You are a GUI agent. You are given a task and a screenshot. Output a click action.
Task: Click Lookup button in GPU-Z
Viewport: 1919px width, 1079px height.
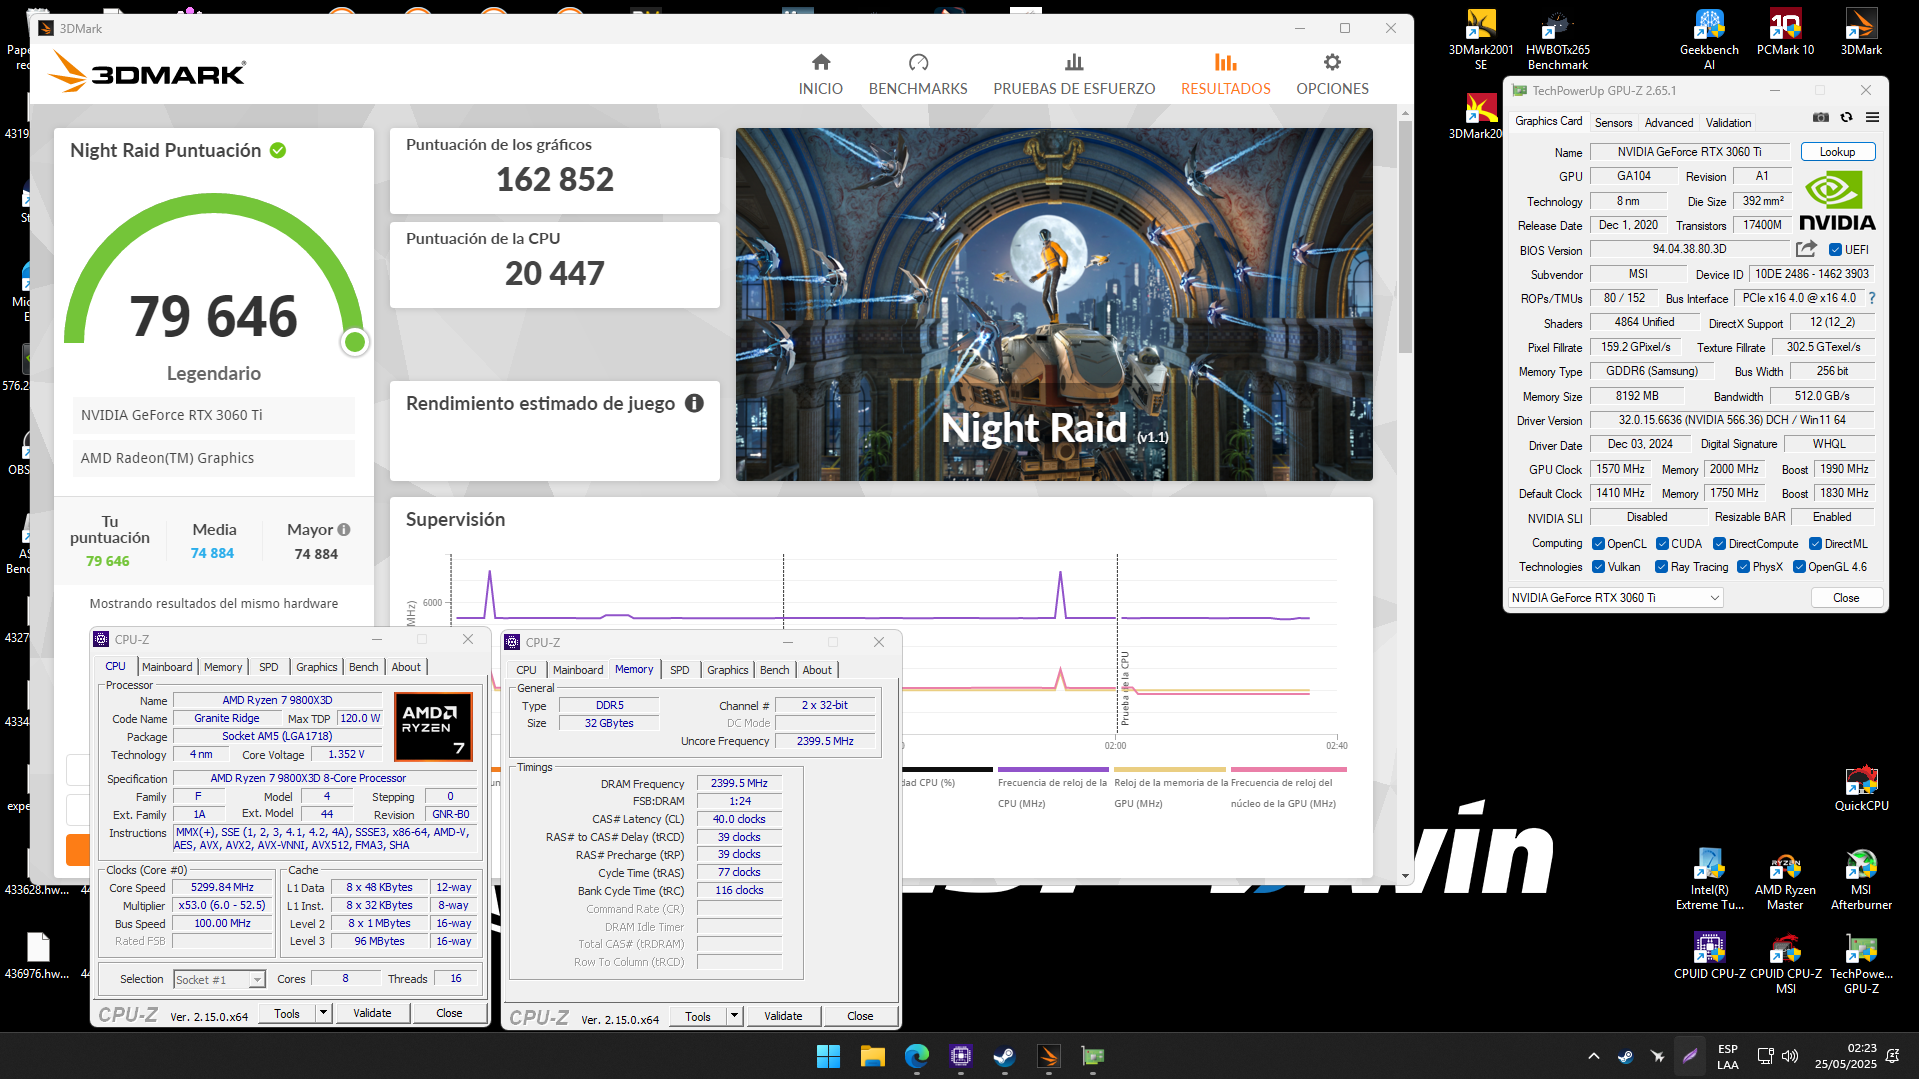point(1837,152)
